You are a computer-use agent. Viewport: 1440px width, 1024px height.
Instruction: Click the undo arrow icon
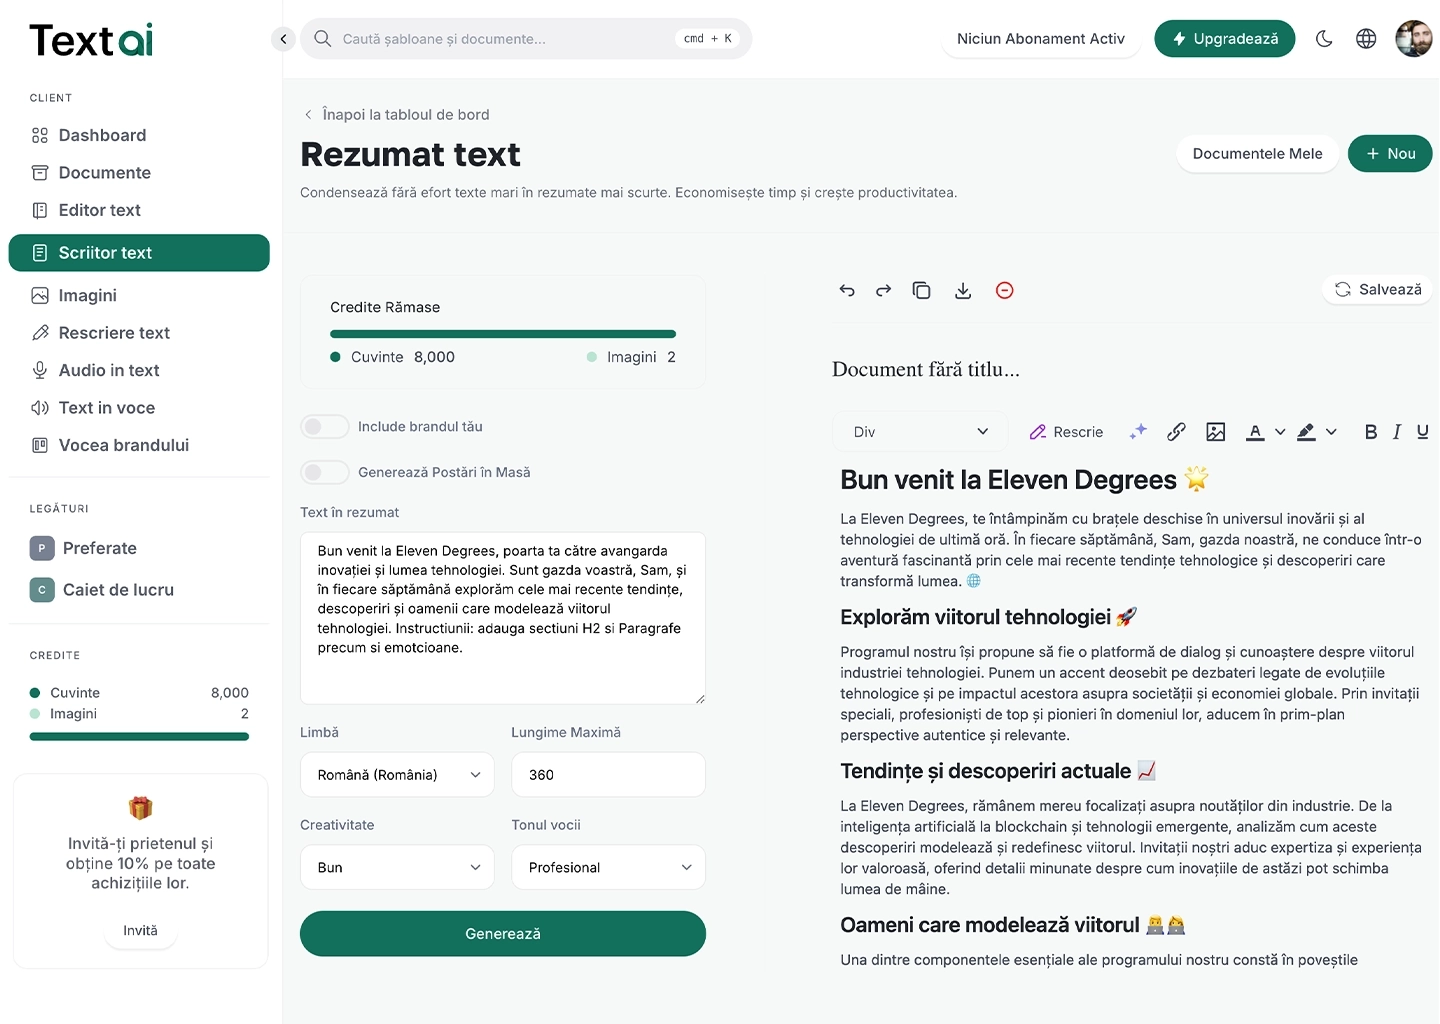pyautogui.click(x=847, y=290)
